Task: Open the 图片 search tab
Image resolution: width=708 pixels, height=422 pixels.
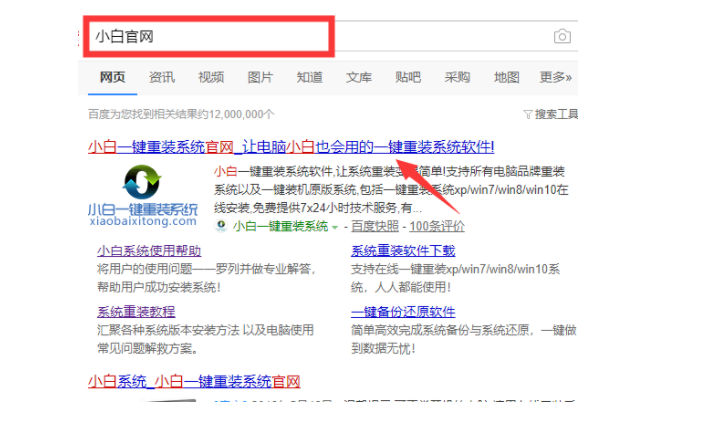Action: tap(260, 77)
